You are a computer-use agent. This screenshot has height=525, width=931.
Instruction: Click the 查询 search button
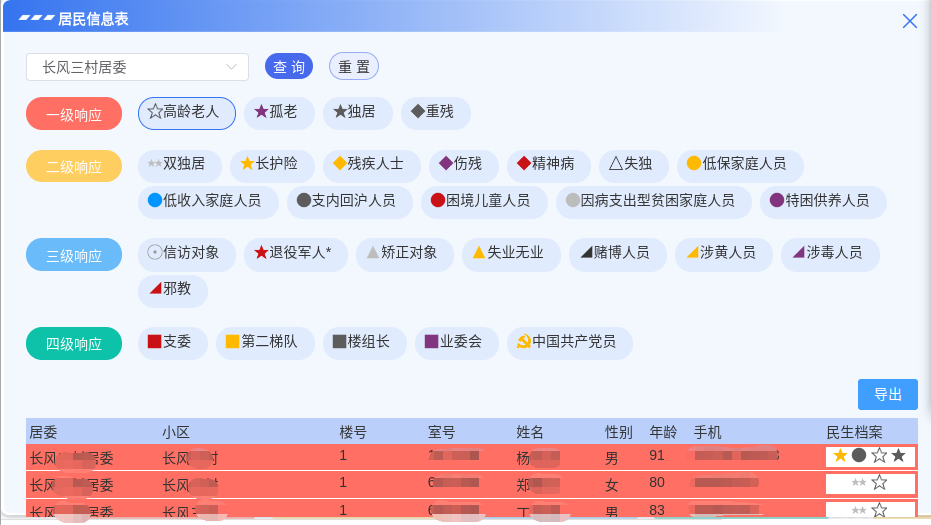point(289,67)
